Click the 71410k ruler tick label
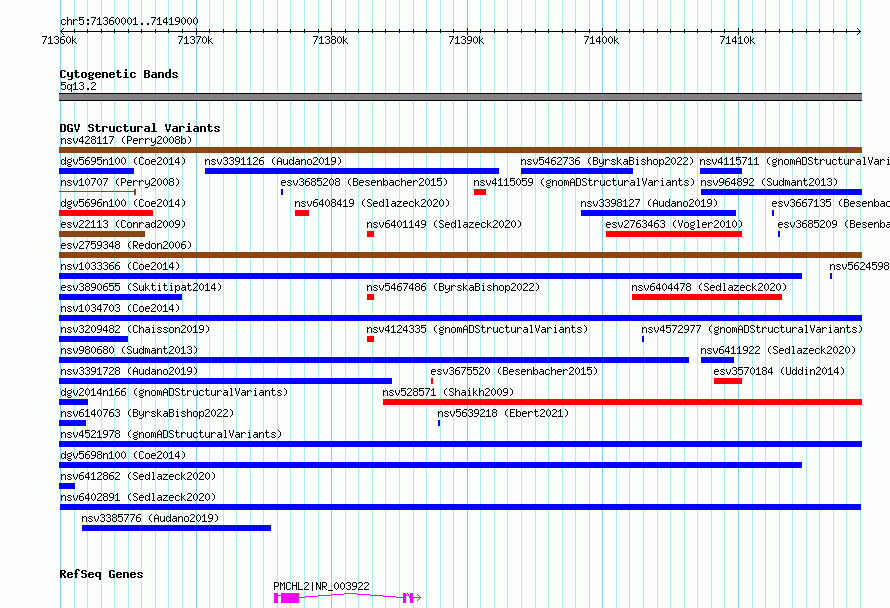Viewport: 890px width, 608px height. (x=737, y=40)
